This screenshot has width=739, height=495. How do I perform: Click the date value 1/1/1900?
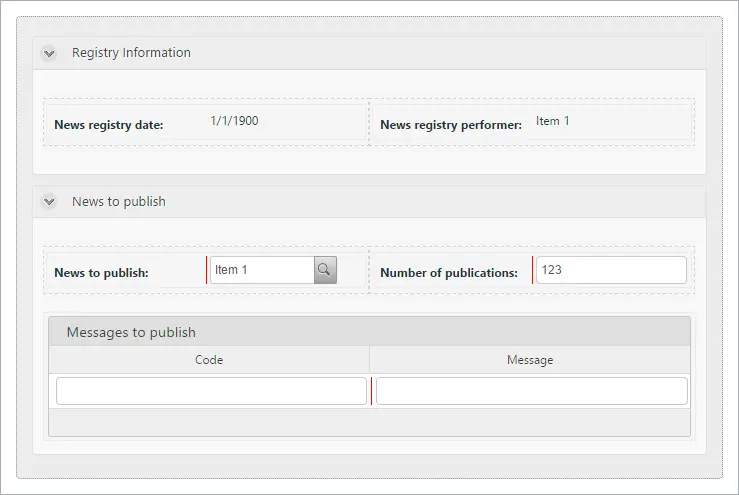pos(234,121)
